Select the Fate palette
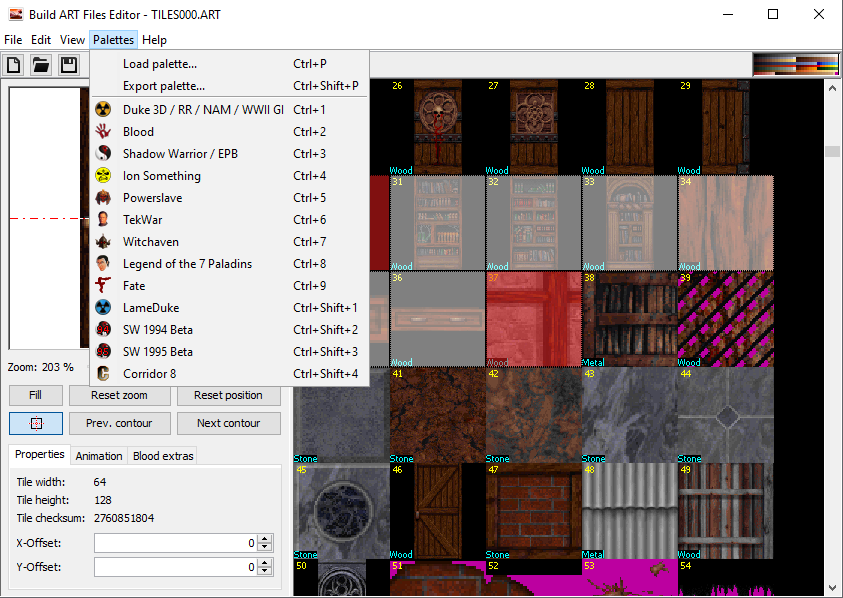Image resolution: width=843 pixels, height=598 pixels. (x=230, y=286)
